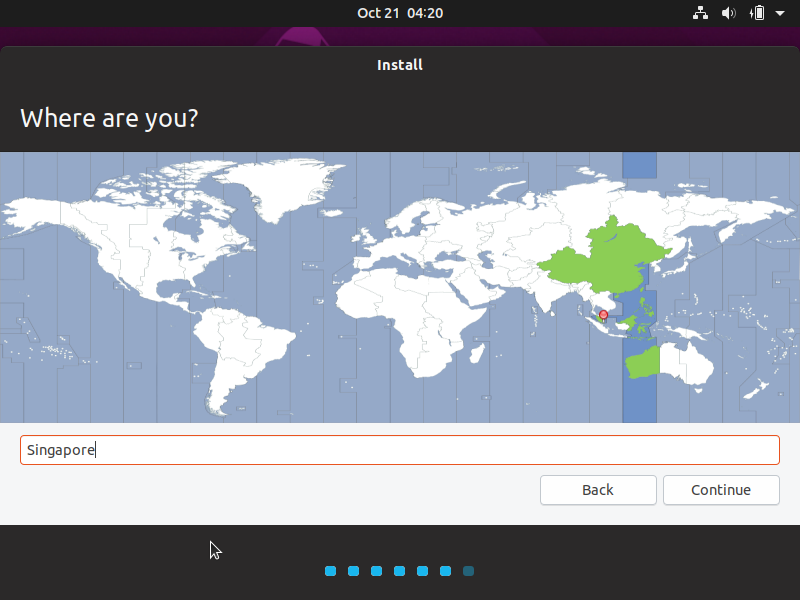
Task: Click the battery status icon
Action: pos(757,13)
